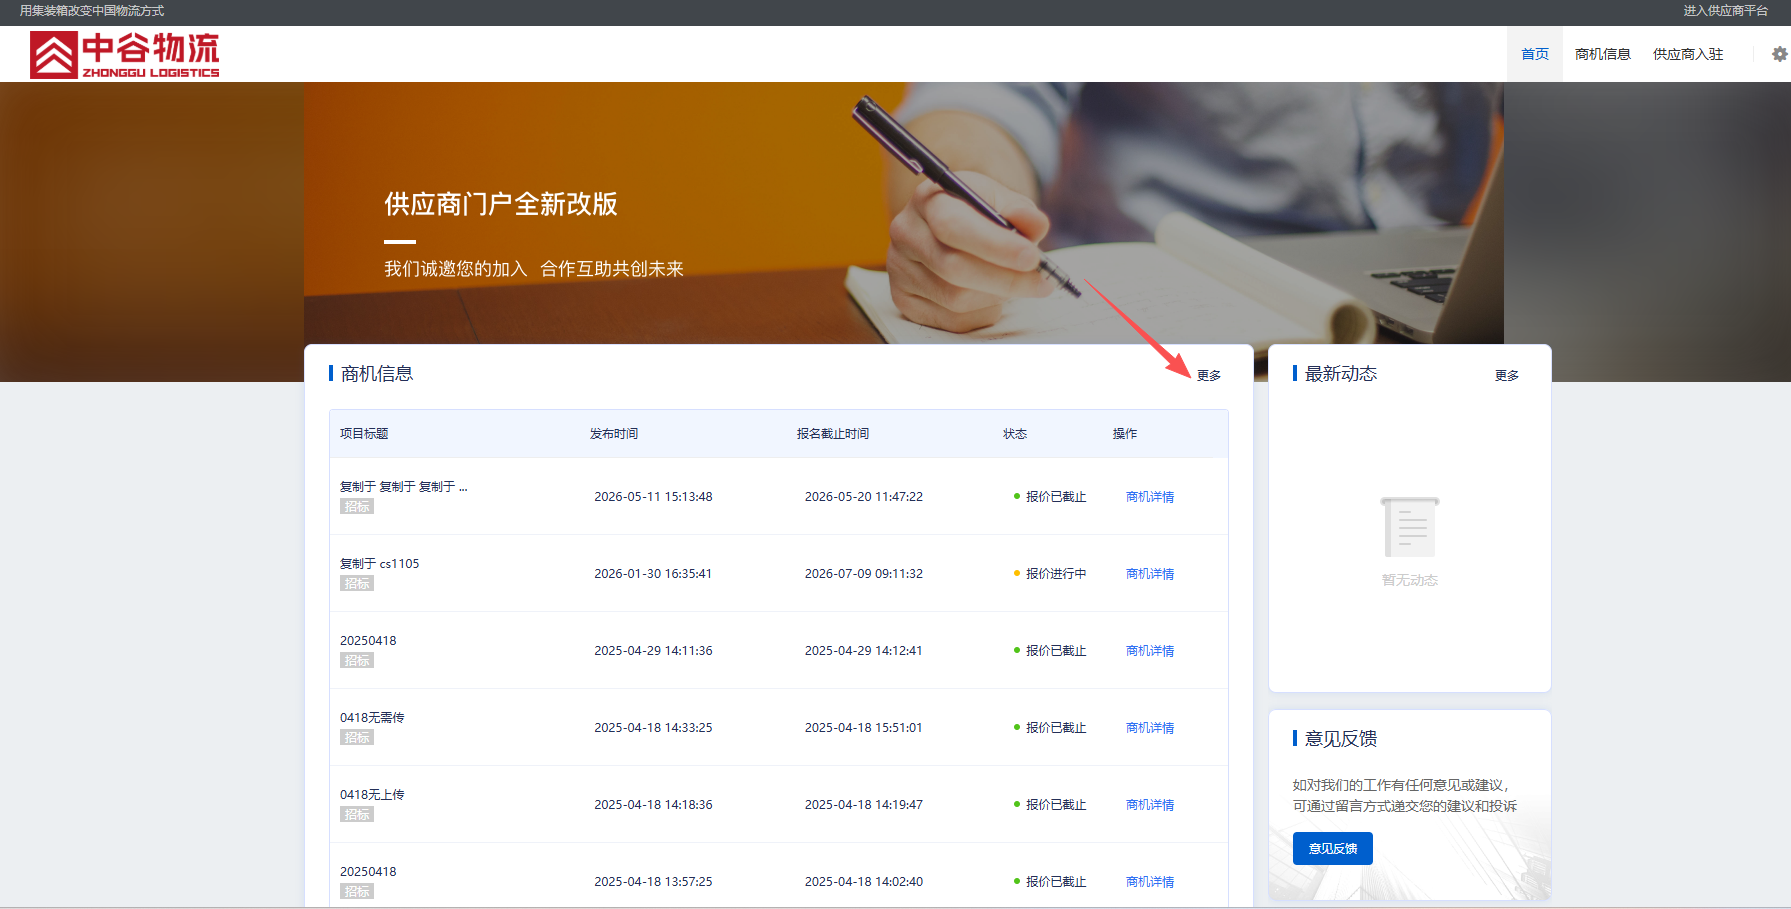1791x909 pixels.
Task: Click the 意见反馈 button
Action: coord(1333,848)
